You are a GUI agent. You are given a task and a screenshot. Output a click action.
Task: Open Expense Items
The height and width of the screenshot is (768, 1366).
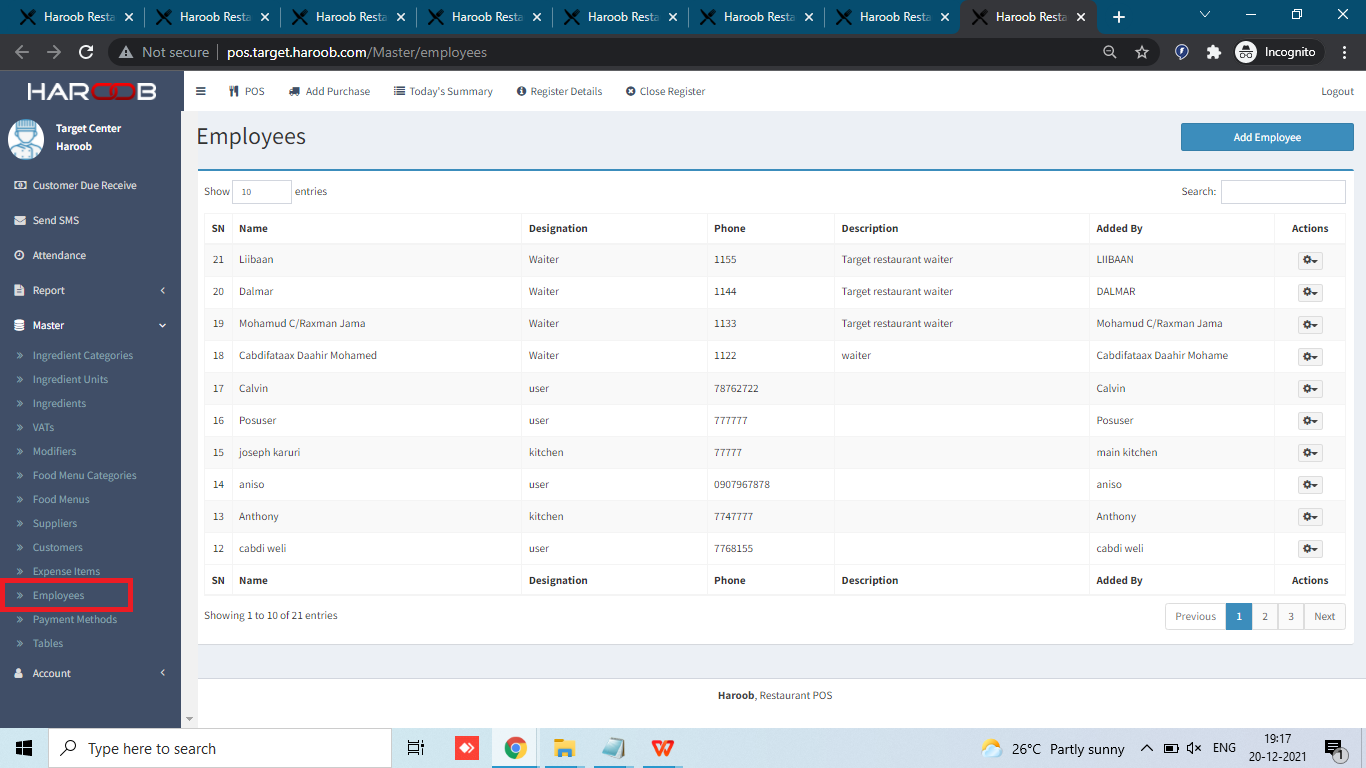pyautogui.click(x=66, y=571)
